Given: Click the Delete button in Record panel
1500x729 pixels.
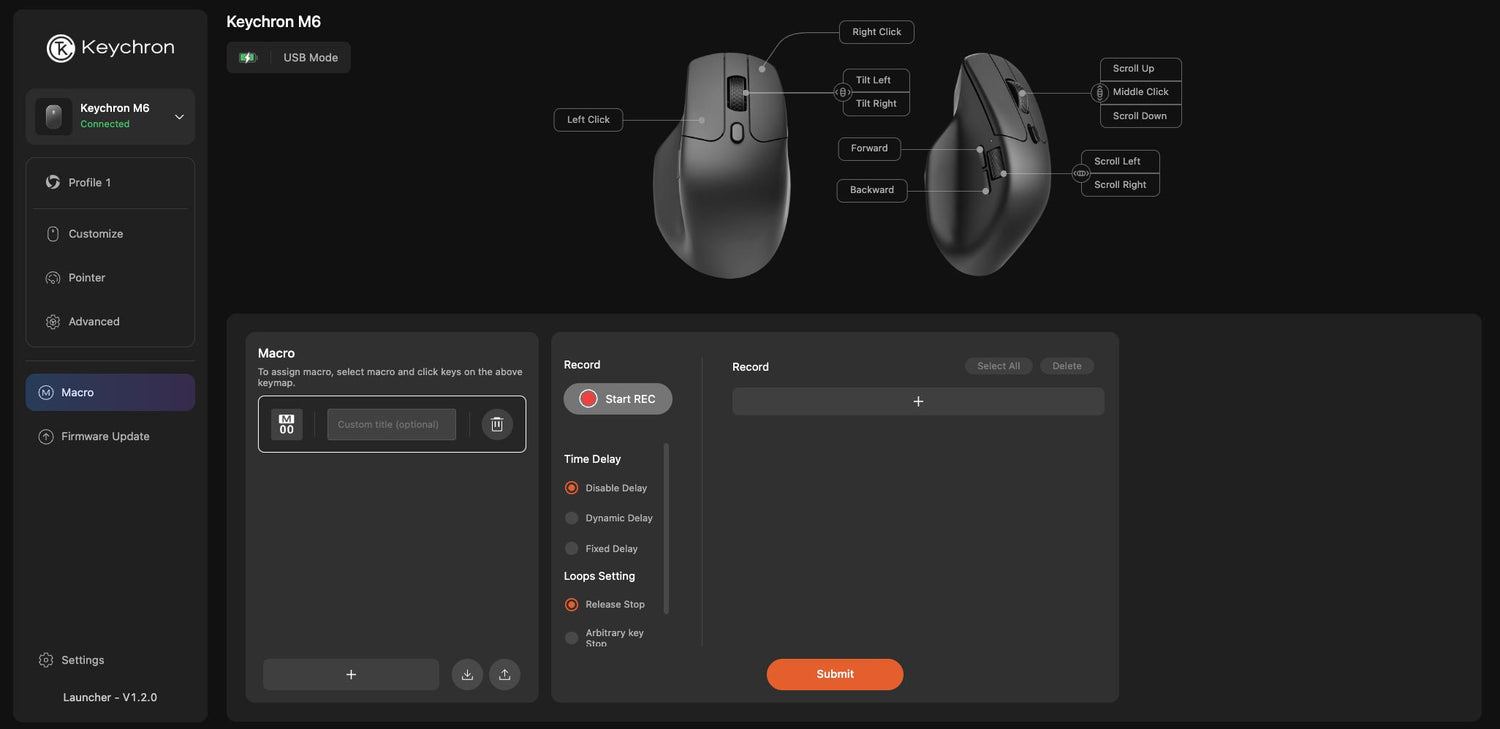Looking at the screenshot, I should coord(1067,366).
